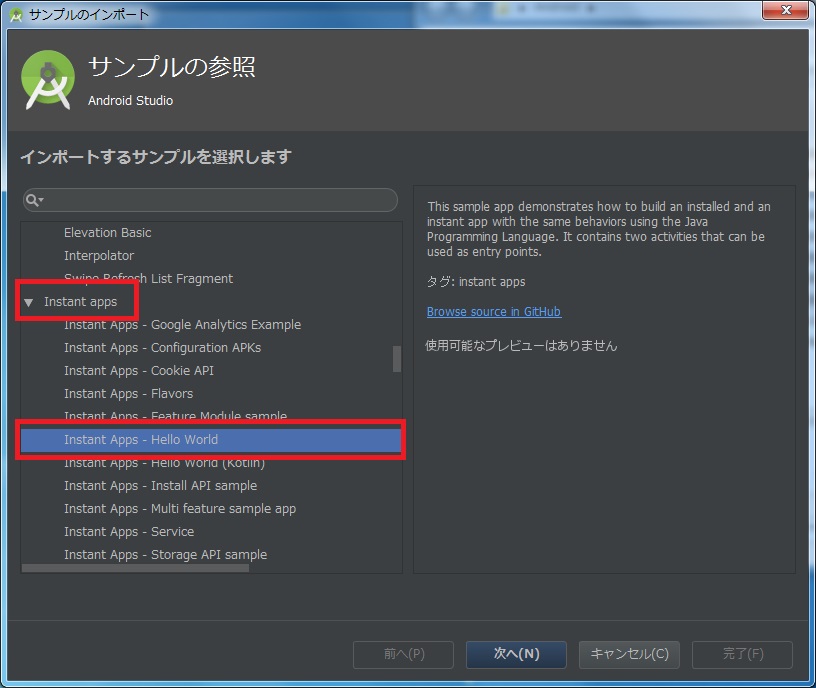Click the Android Studio logo icon
The height and width of the screenshot is (688, 816).
pos(48,80)
